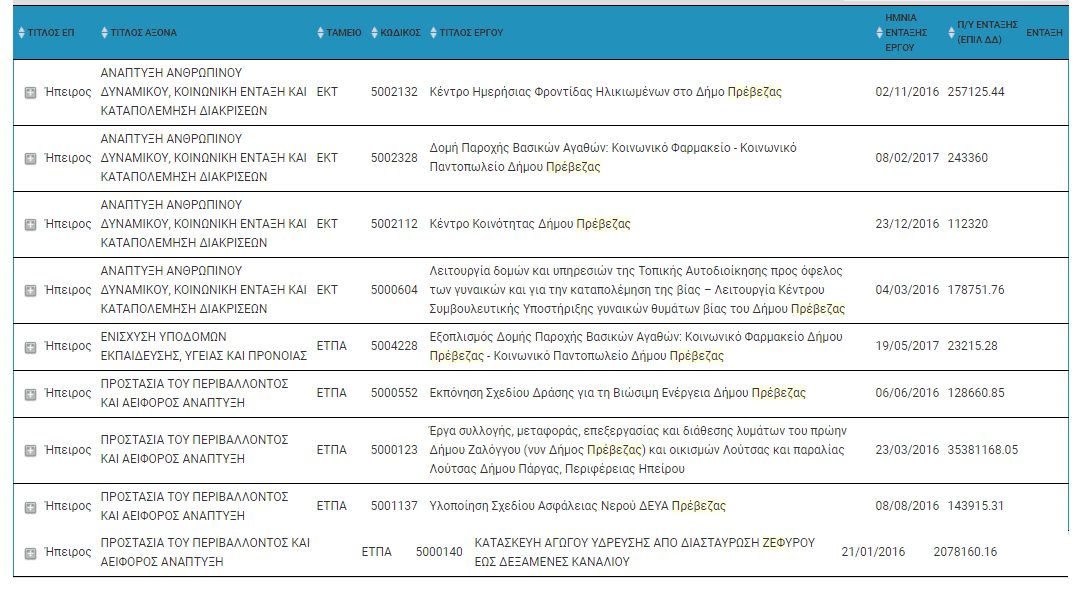The image size is (1083, 589).
Task: Expand the Κέντρο Κοινότητας Δήμου Πρέβεζας row
Action: click(x=30, y=224)
